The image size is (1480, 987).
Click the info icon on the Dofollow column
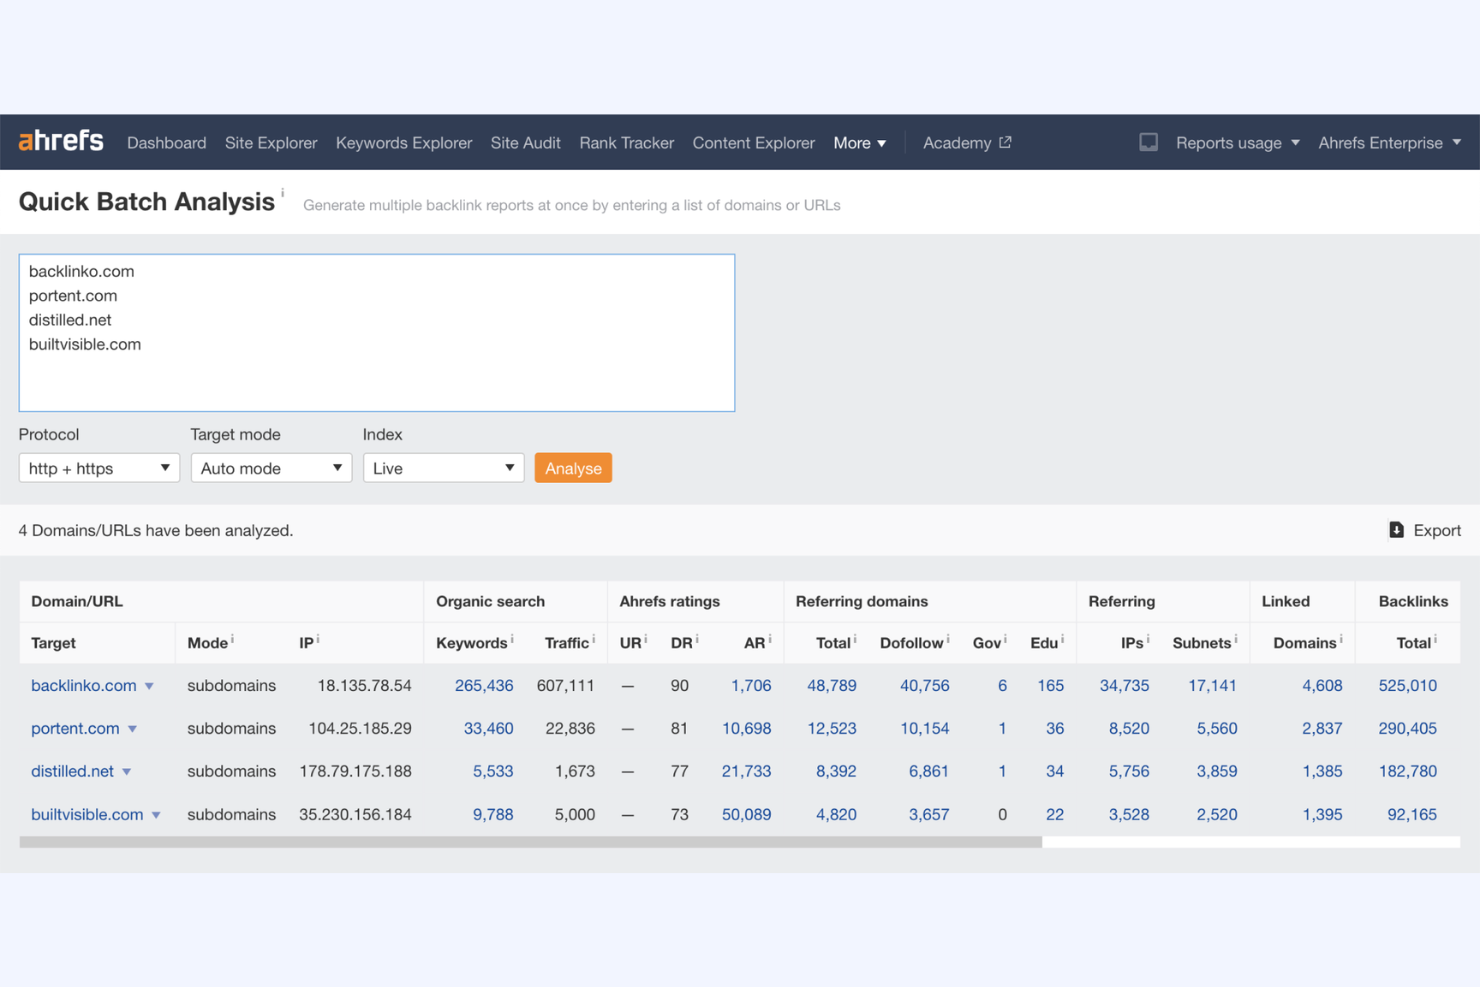point(948,636)
